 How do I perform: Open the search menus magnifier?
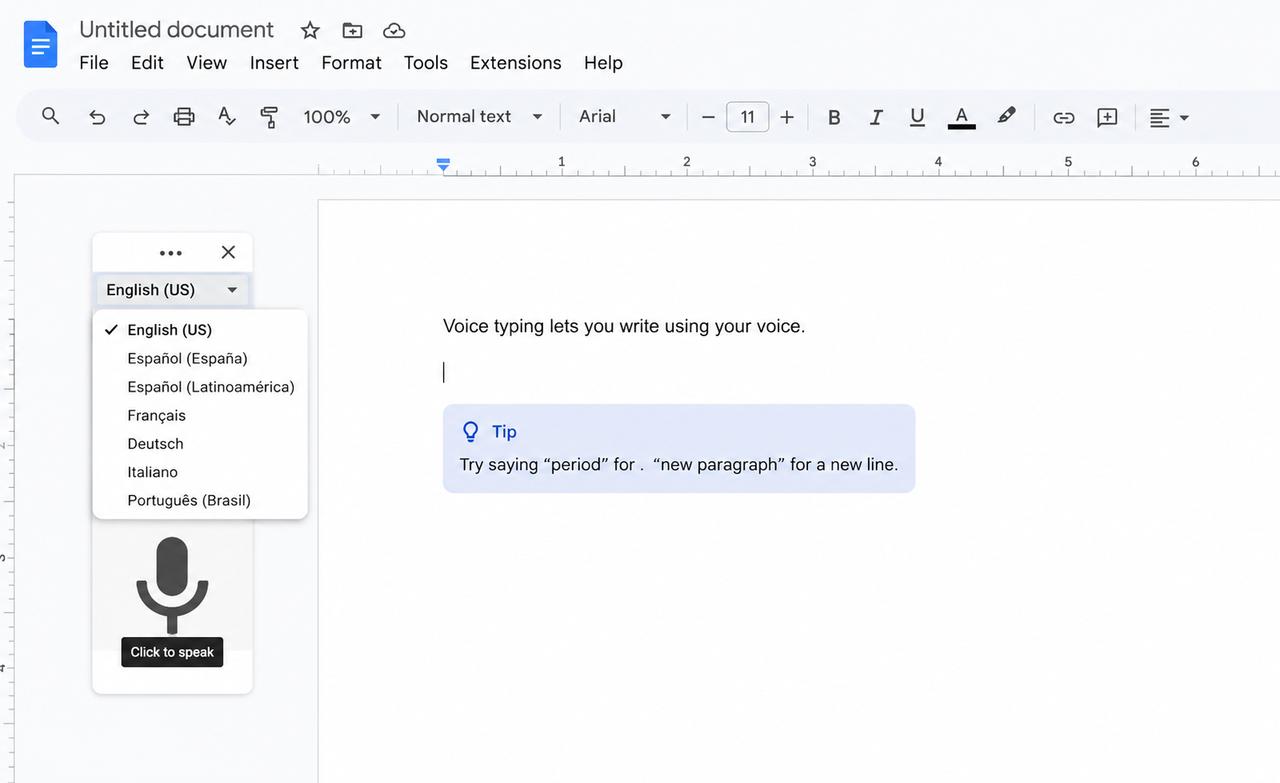pyautogui.click(x=51, y=116)
